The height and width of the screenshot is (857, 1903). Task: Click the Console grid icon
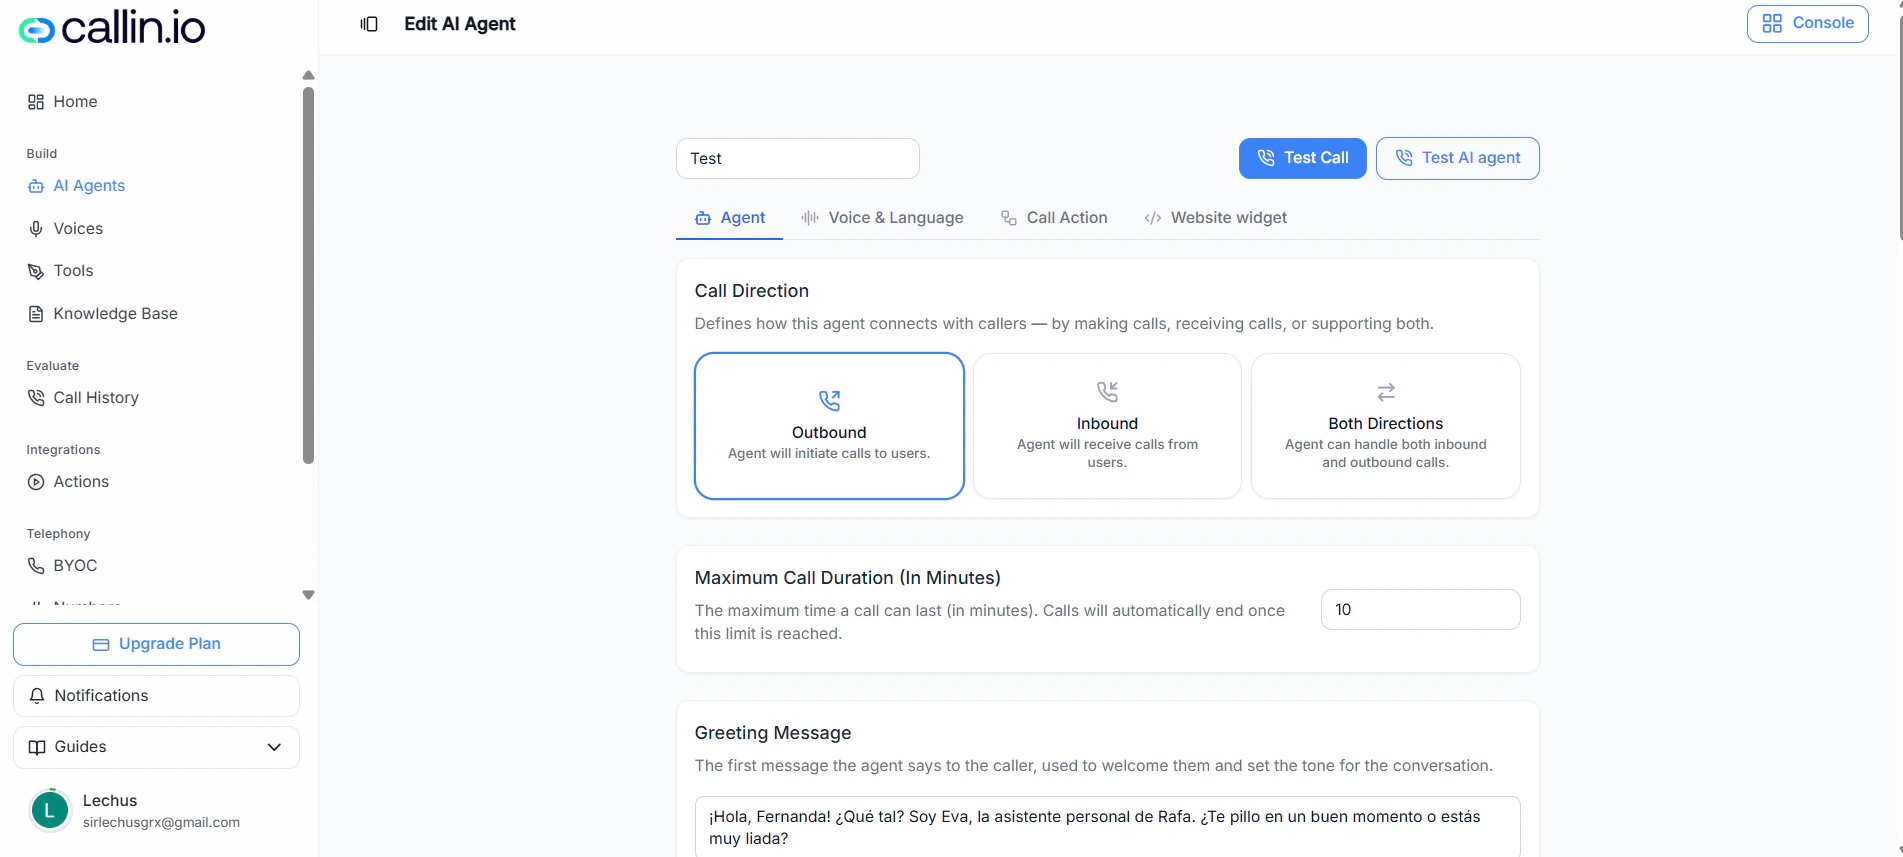tap(1772, 23)
